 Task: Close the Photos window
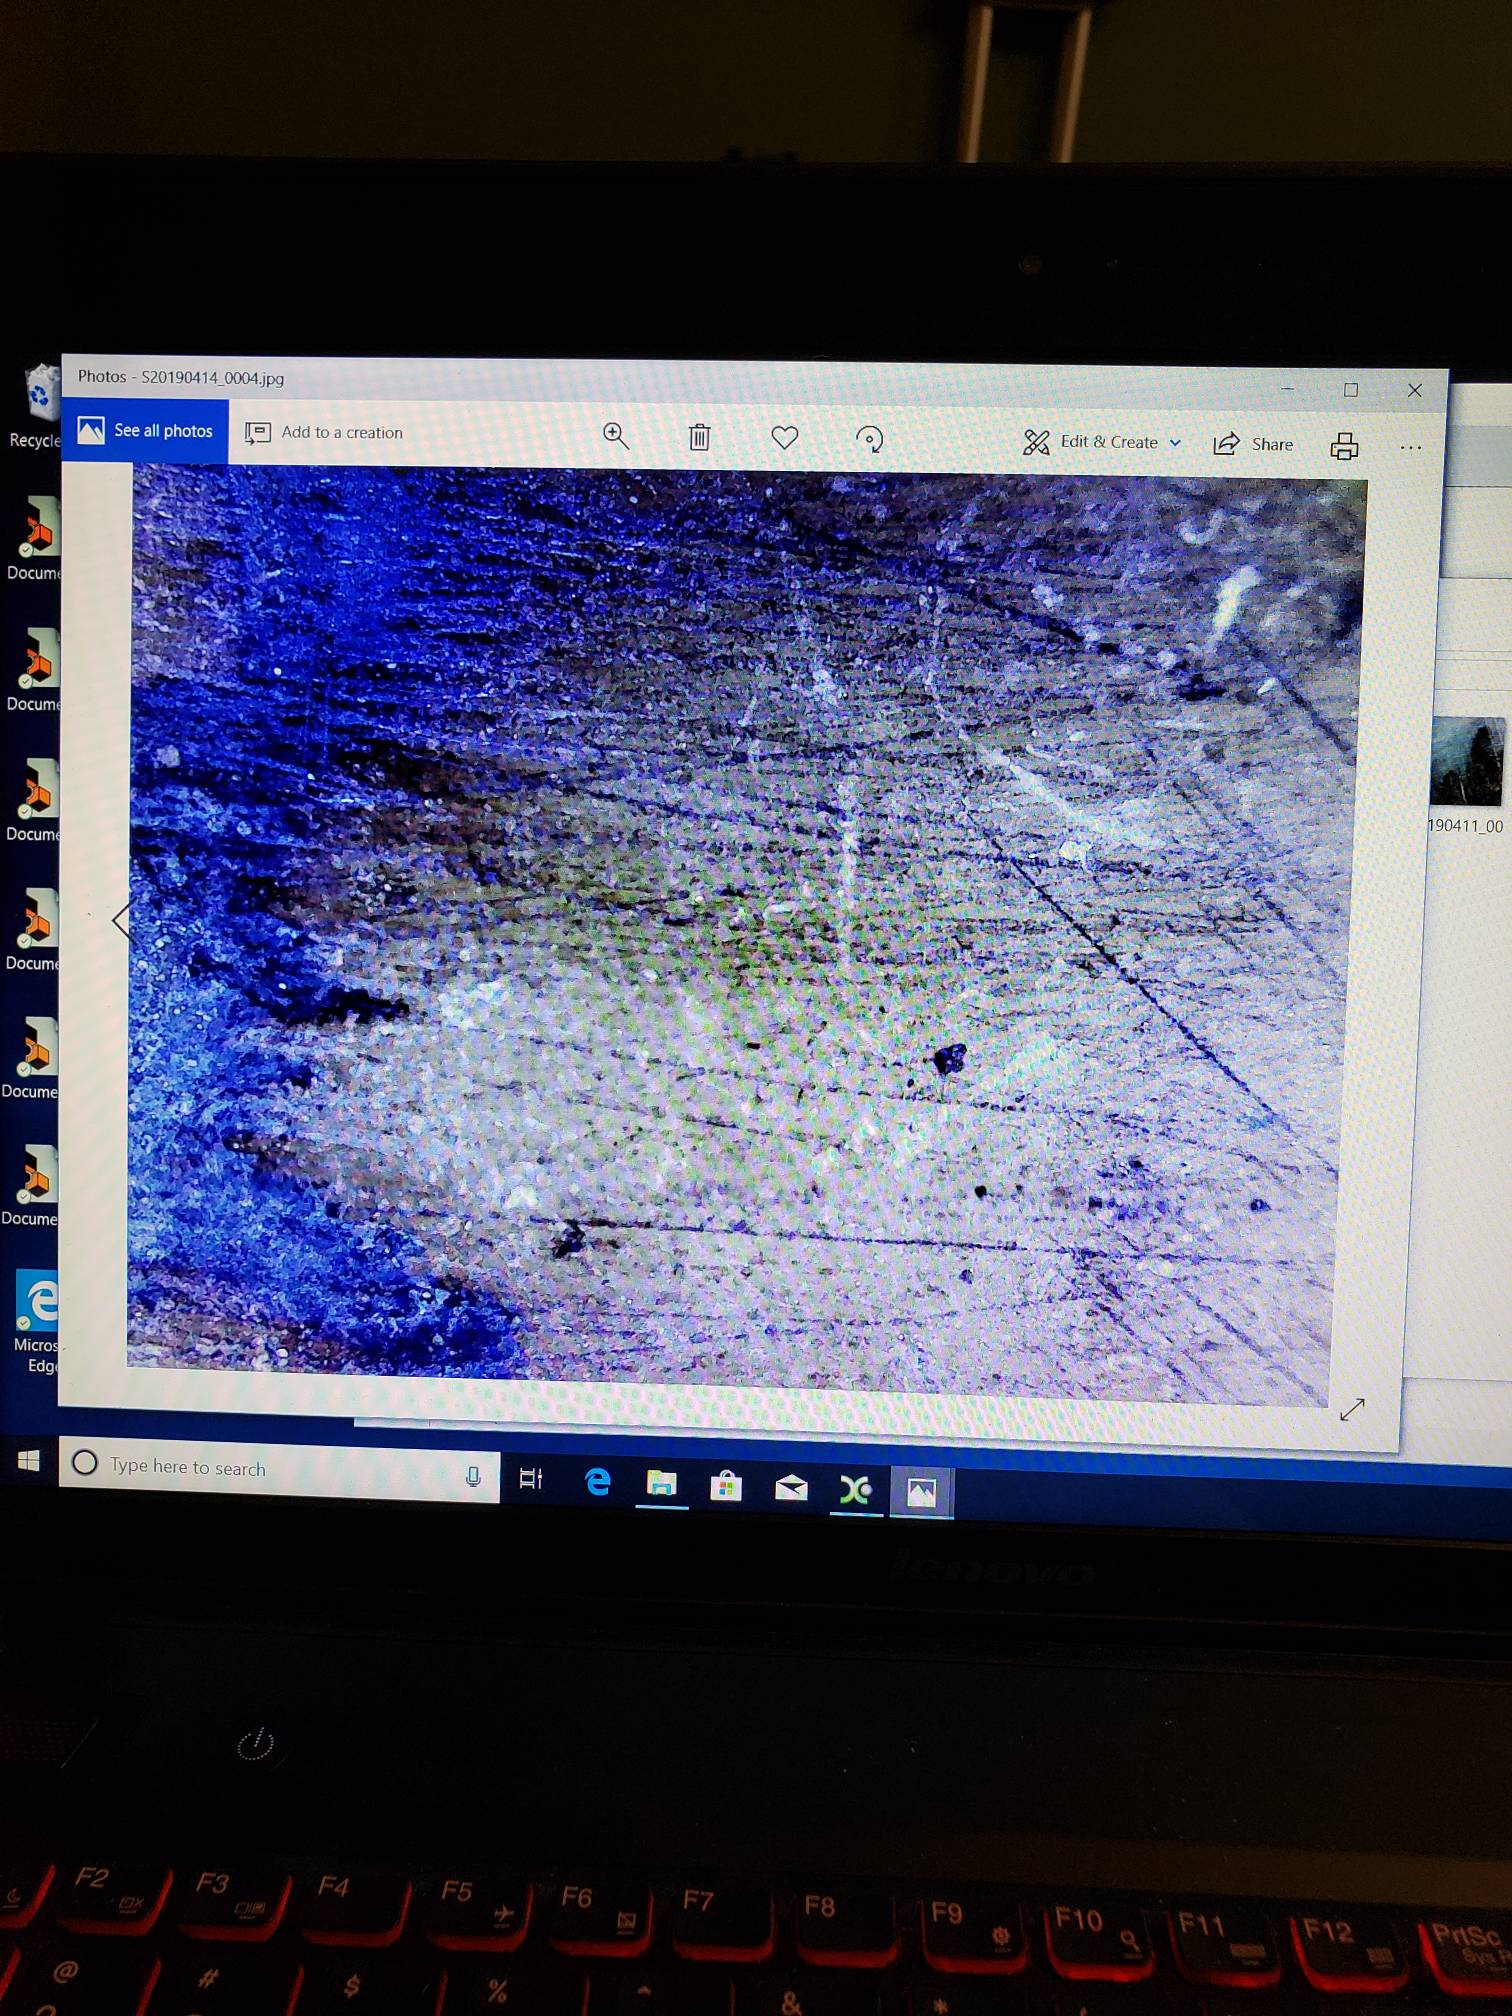[x=1414, y=390]
